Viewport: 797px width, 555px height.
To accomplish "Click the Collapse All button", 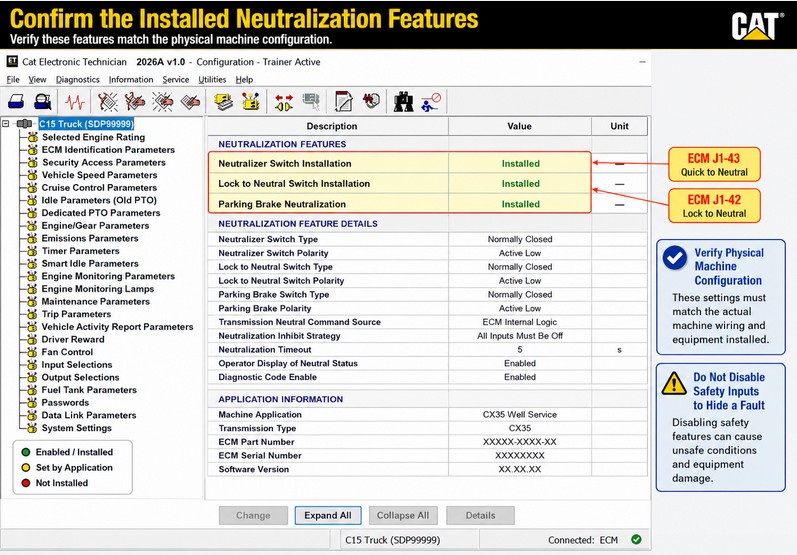I will 403,515.
